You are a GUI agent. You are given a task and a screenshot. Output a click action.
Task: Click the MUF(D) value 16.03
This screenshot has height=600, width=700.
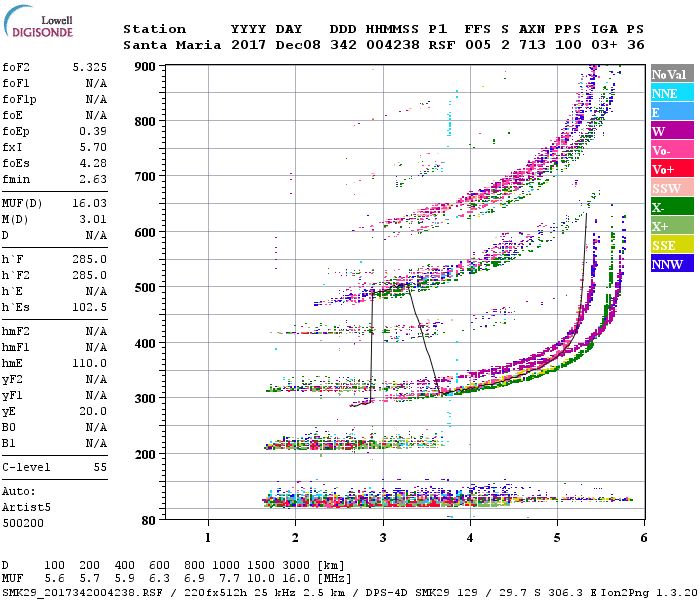pos(90,204)
